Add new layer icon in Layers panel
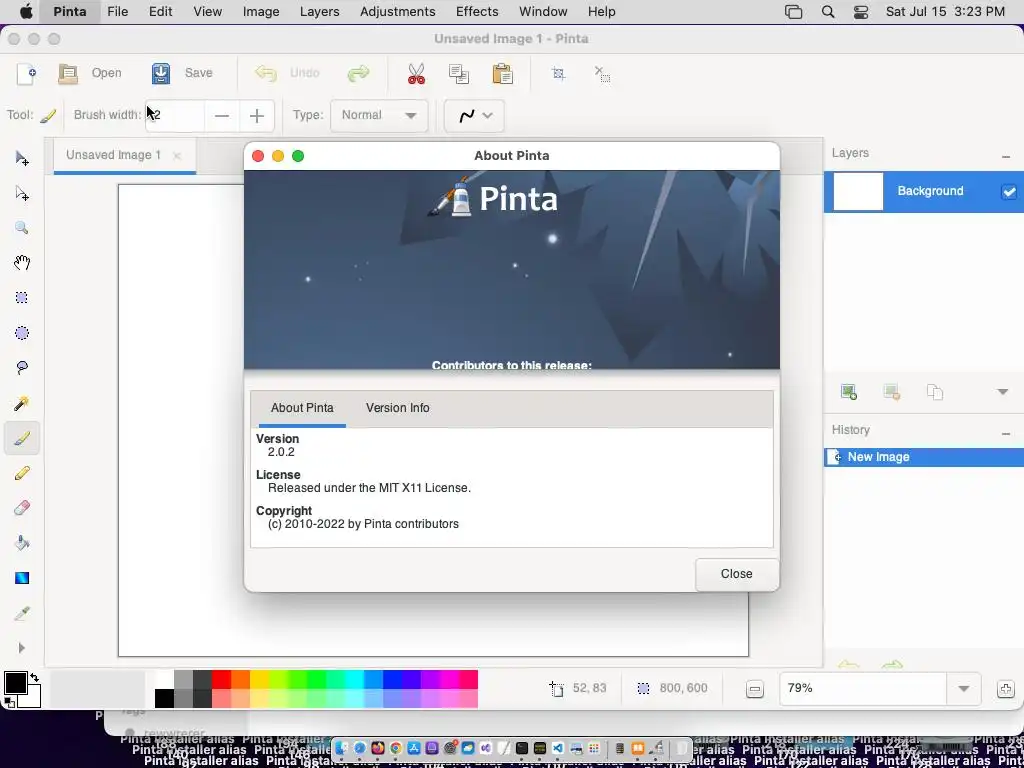The height and width of the screenshot is (768, 1024). click(x=848, y=392)
